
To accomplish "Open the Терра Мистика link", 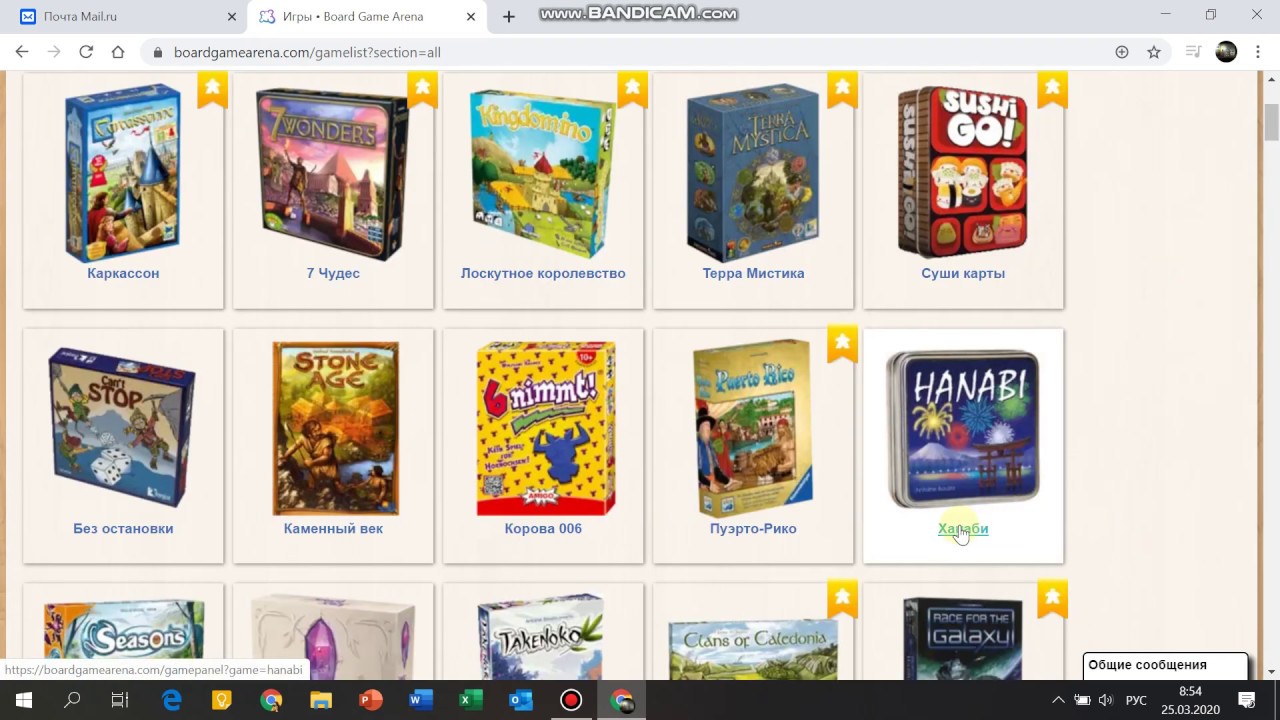I will pos(753,273).
